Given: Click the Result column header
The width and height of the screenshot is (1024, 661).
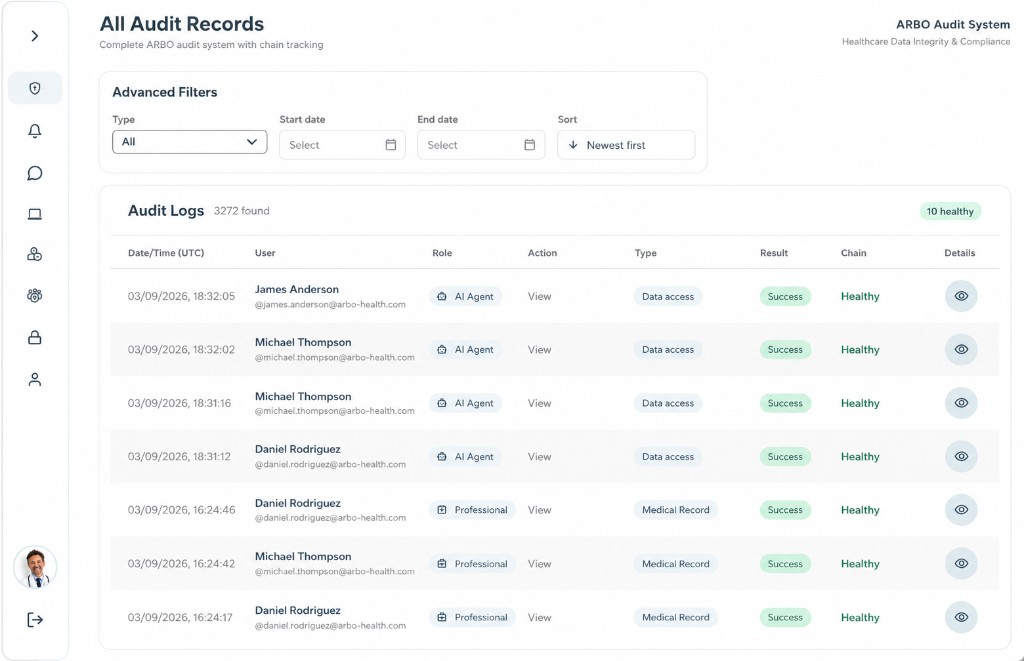Looking at the screenshot, I should point(774,253).
